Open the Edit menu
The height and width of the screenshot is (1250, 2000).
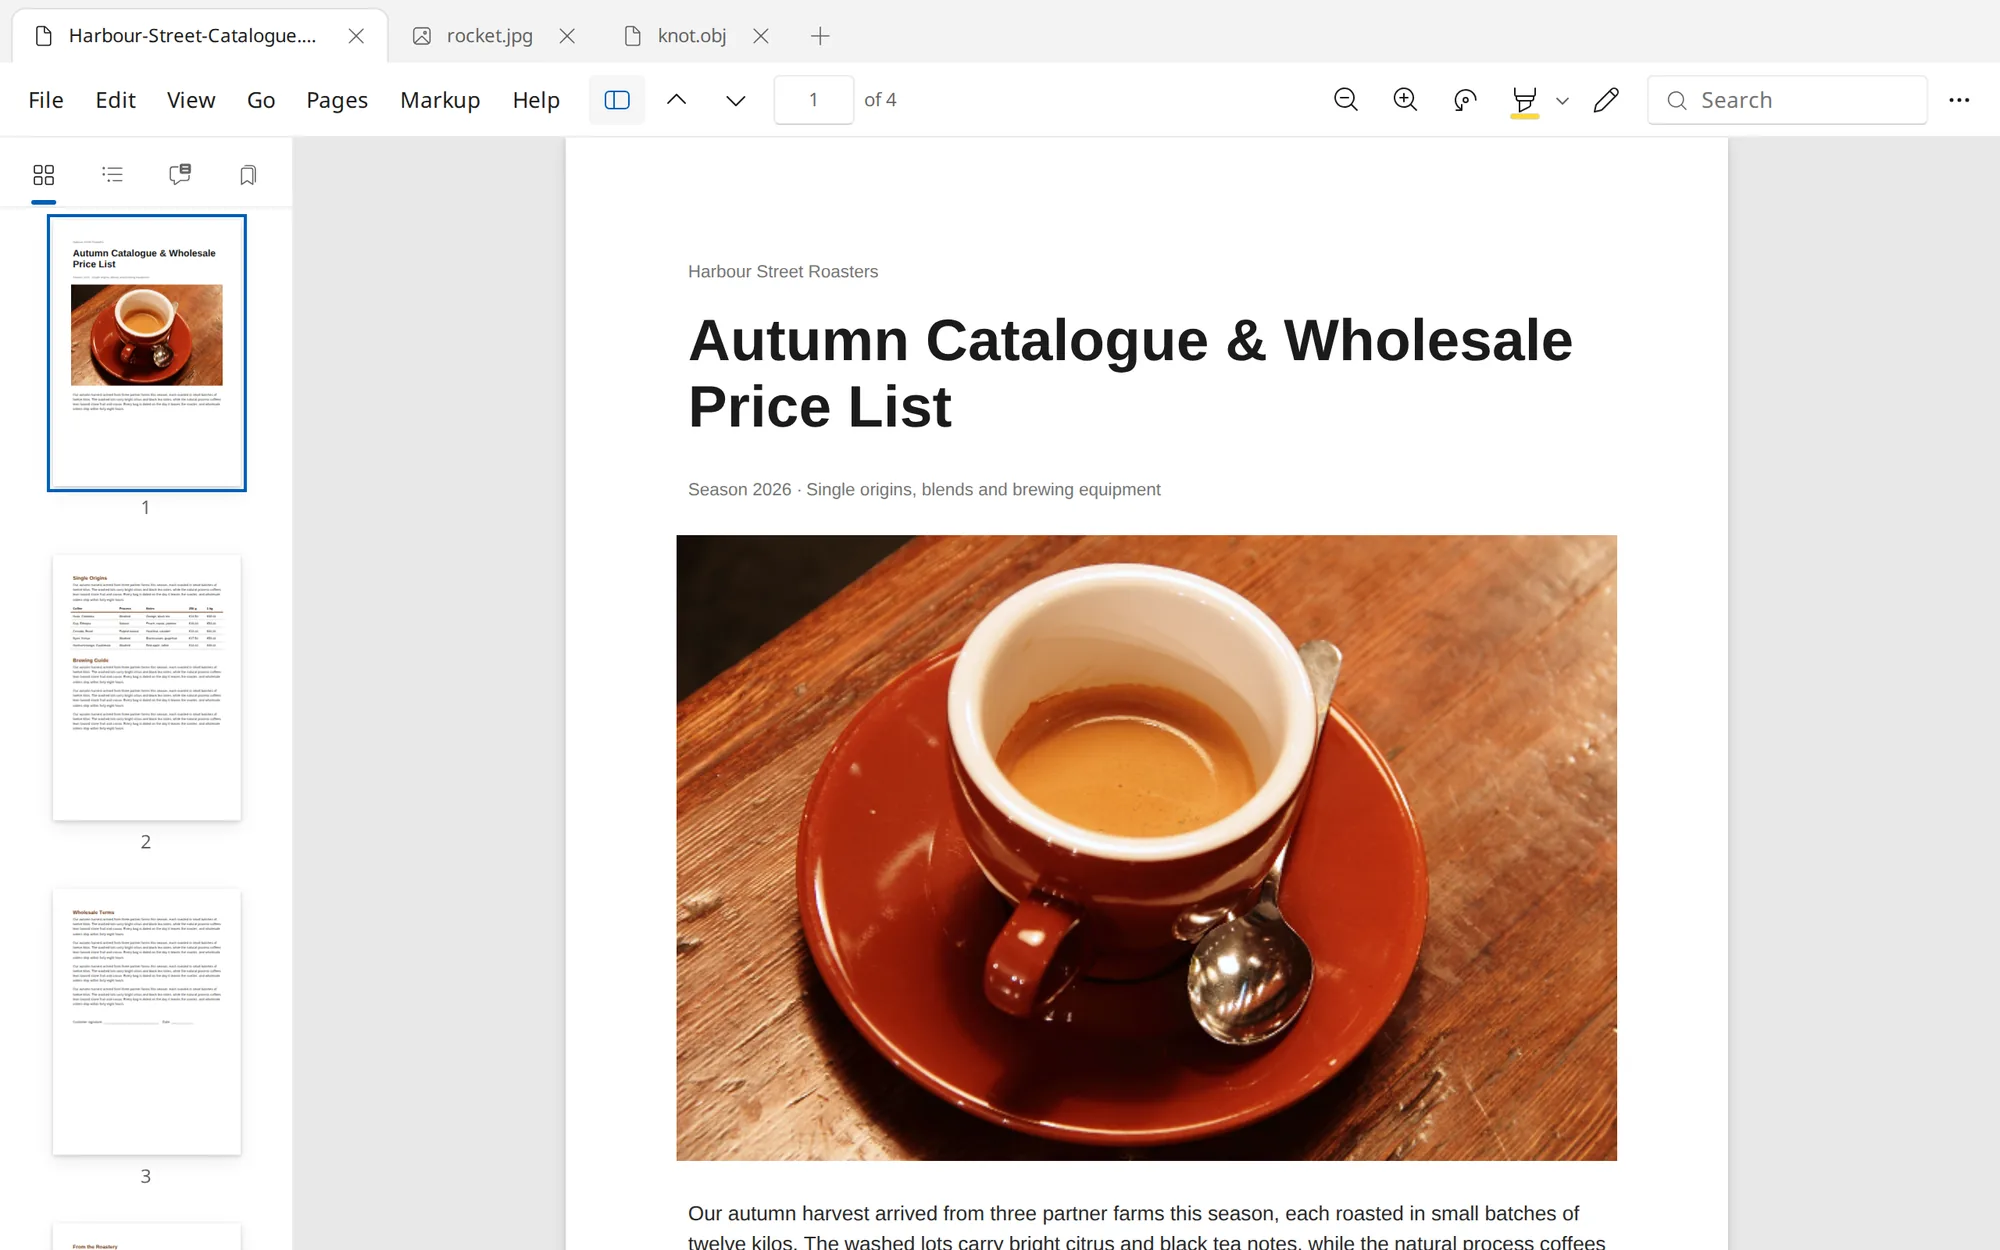coord(115,100)
